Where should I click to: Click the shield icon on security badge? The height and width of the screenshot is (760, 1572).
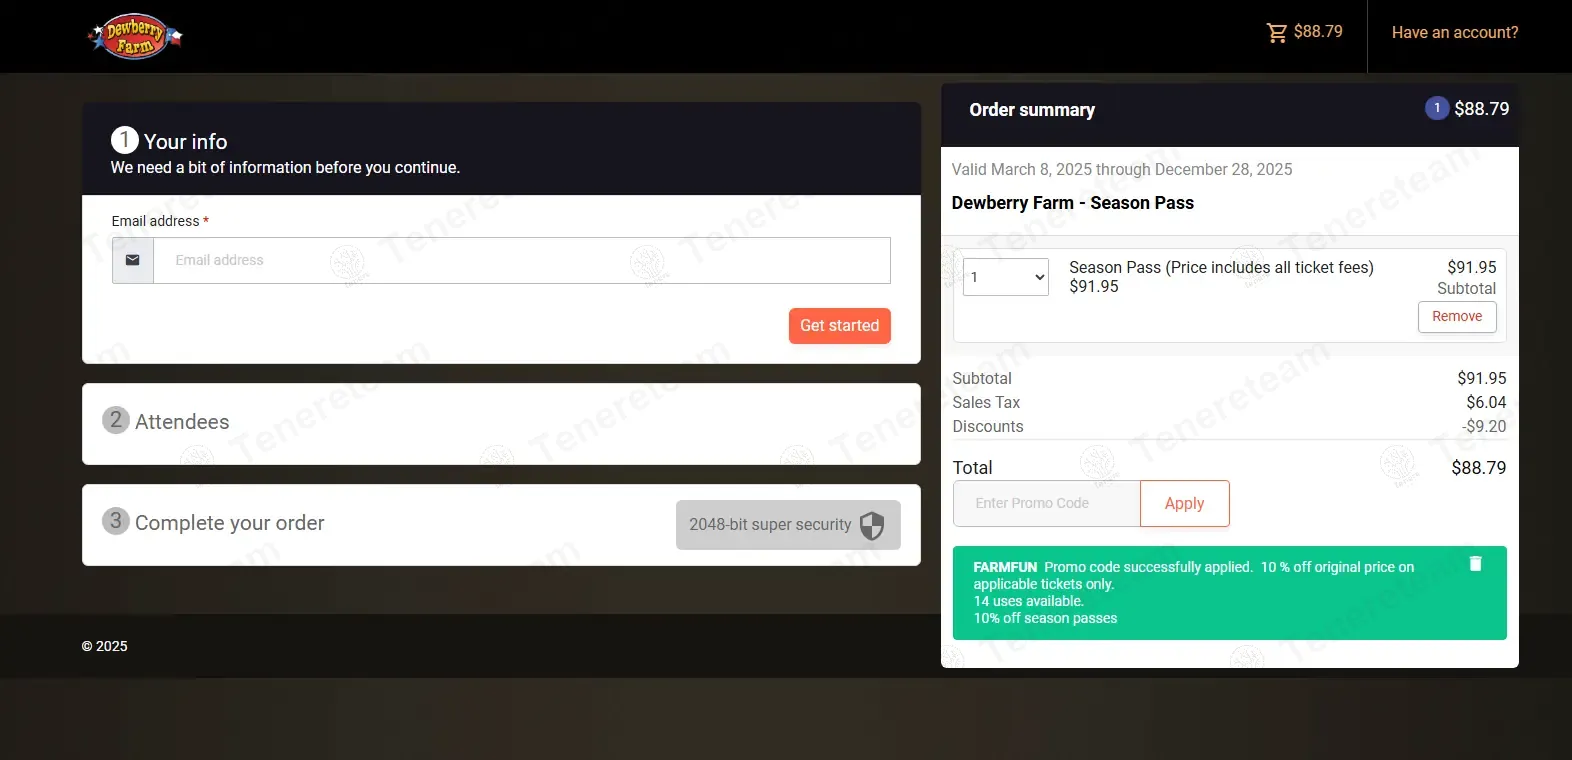[x=872, y=525]
